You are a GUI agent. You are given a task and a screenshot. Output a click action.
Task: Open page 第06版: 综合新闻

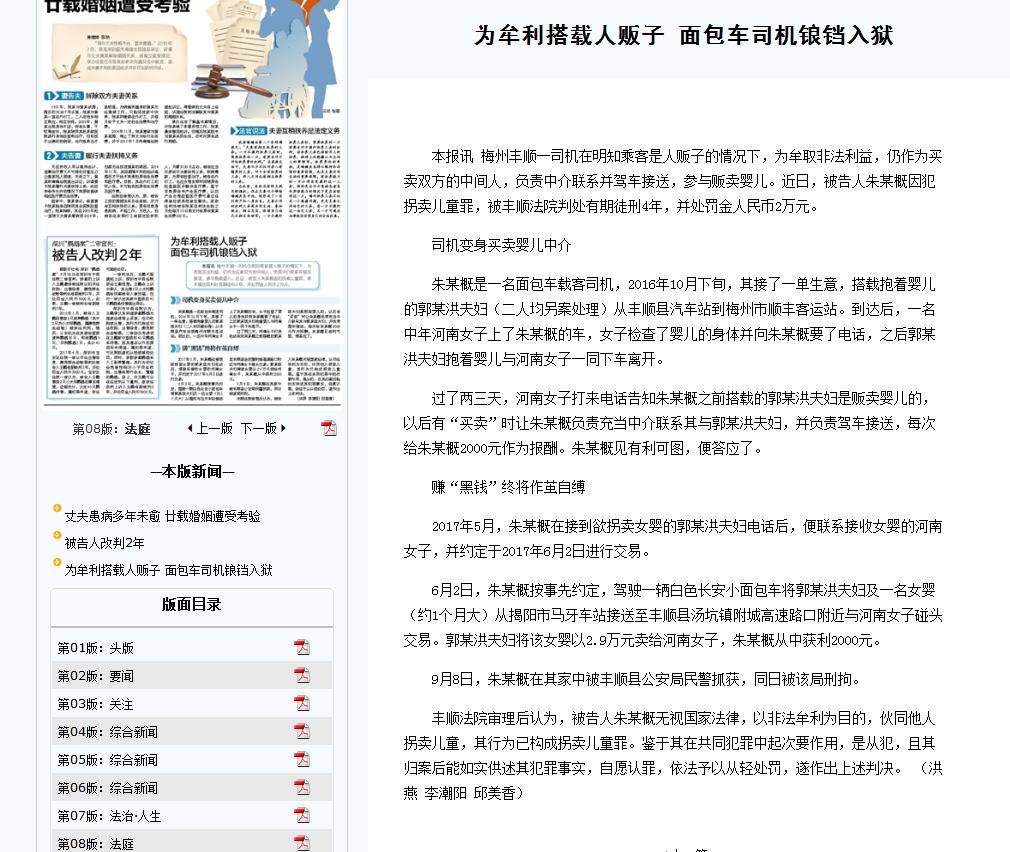[x=108, y=788]
